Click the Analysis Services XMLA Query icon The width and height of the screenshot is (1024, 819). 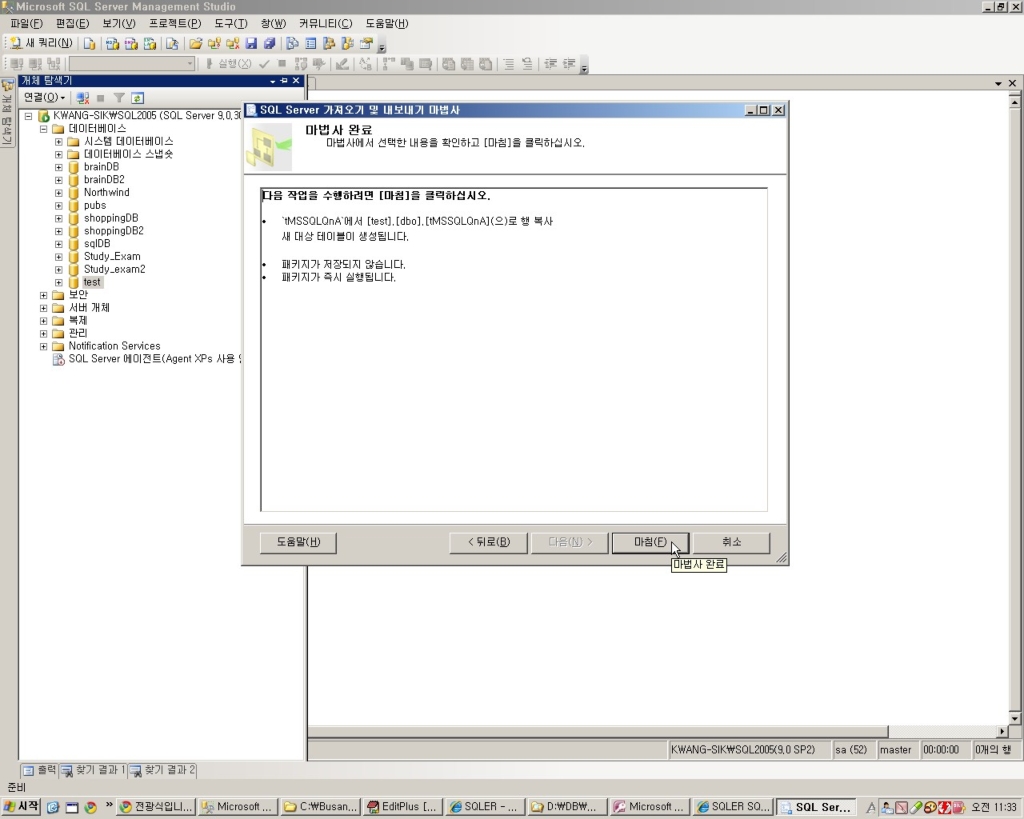point(150,44)
